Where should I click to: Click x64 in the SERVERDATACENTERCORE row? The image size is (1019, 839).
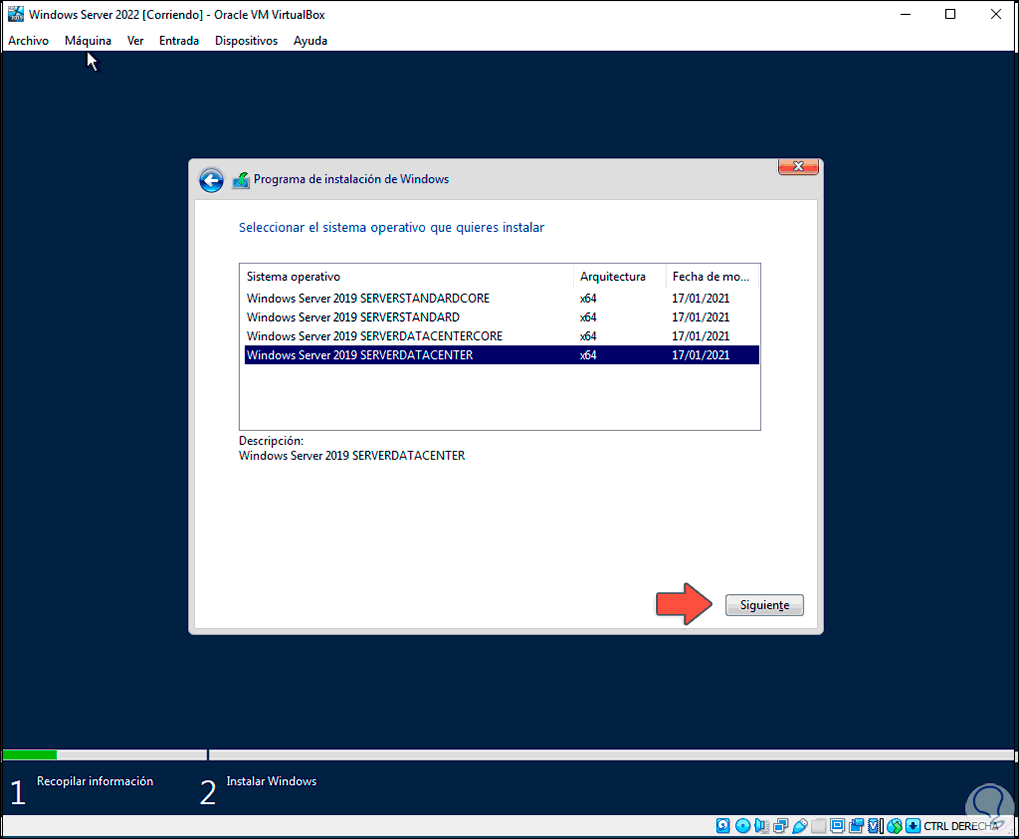[x=588, y=336]
